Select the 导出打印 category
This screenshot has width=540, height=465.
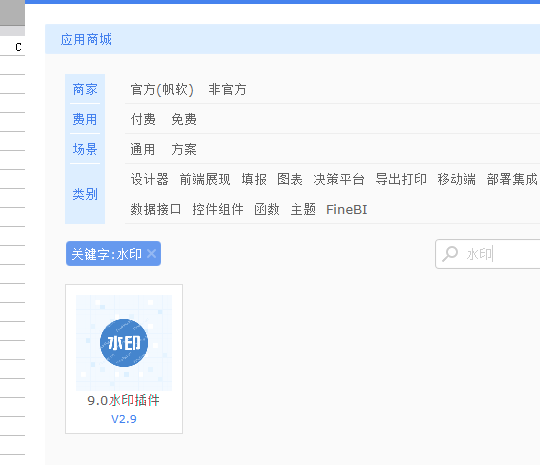click(401, 179)
